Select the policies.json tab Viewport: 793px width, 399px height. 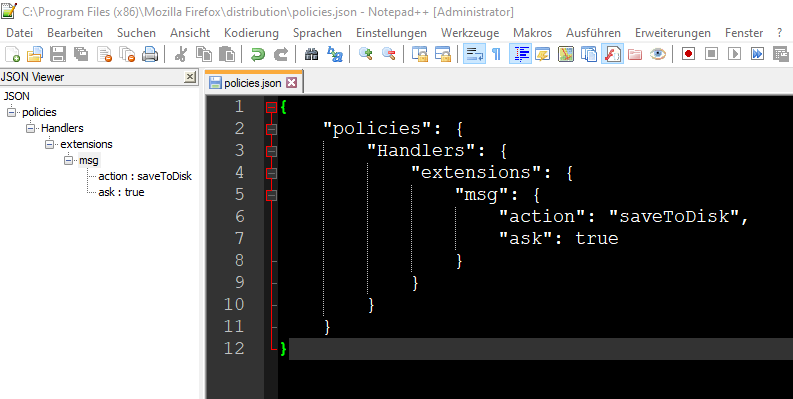pos(253,82)
